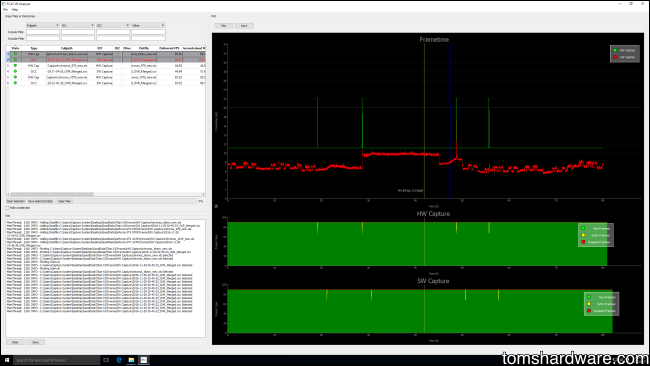Open Task View from the taskbar
Viewport: 650px width, 366px height.
coord(106,360)
